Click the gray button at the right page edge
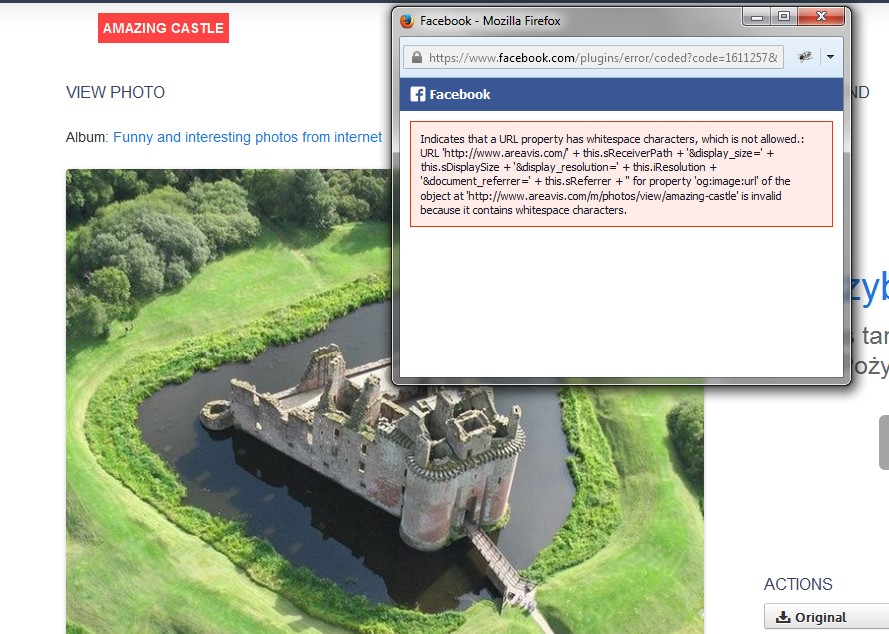Image resolution: width=889 pixels, height=634 pixels. [883, 442]
